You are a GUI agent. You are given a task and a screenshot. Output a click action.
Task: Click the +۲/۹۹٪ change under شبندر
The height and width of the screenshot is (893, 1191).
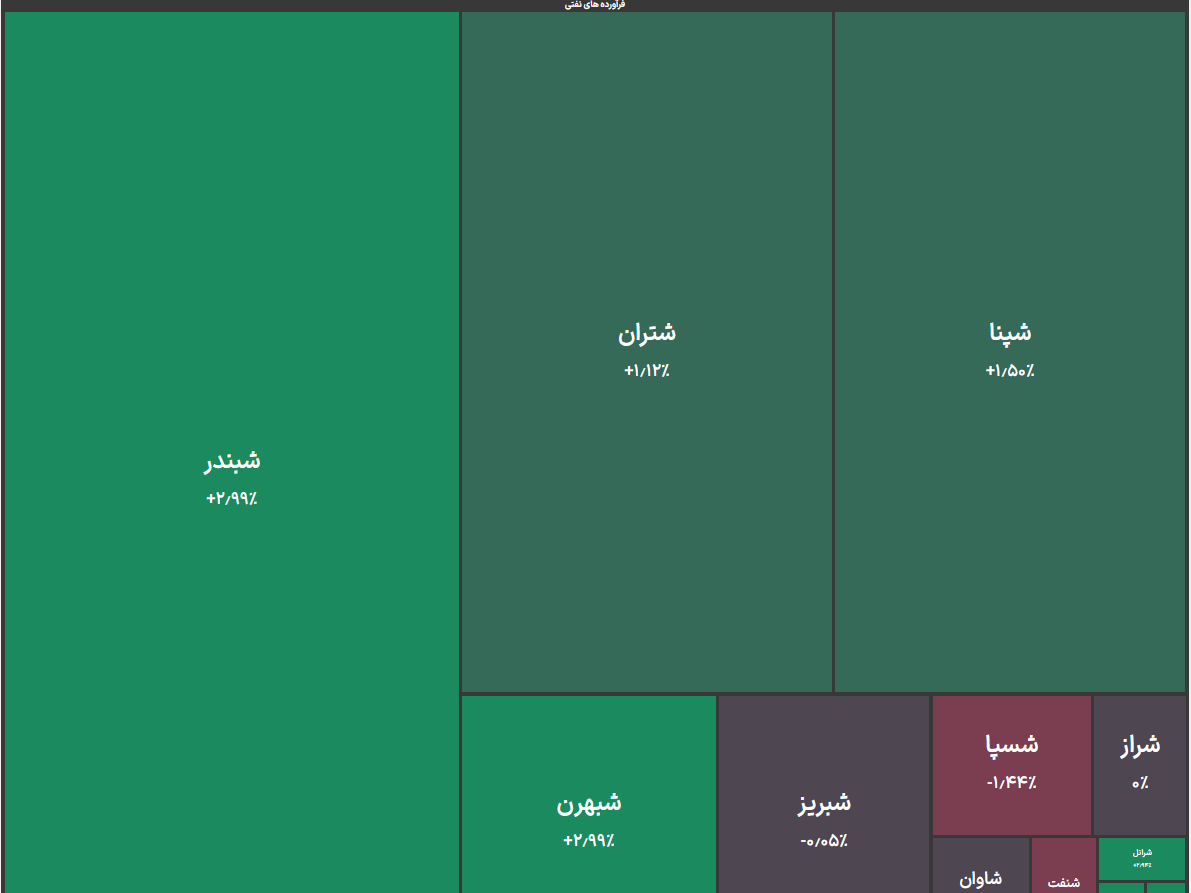tap(231, 499)
